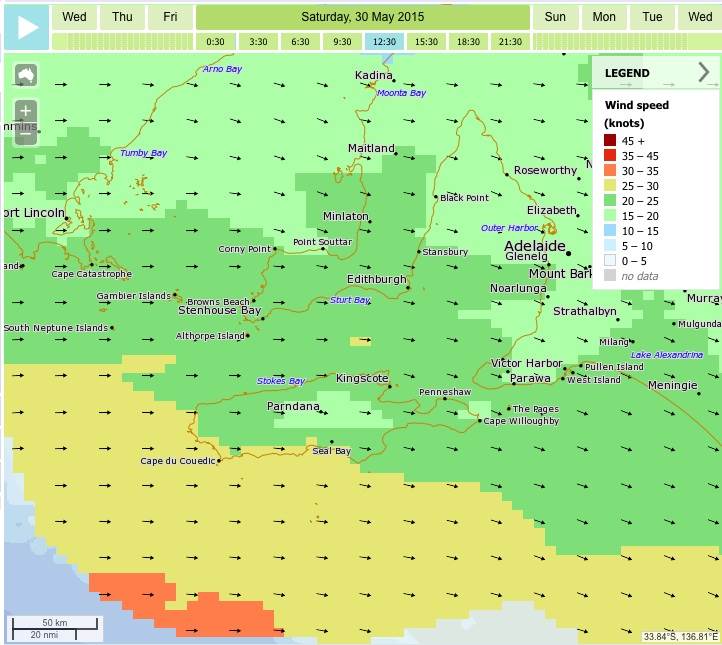Click the Australia full-extent map icon
This screenshot has width=722, height=645.
click(x=25, y=75)
